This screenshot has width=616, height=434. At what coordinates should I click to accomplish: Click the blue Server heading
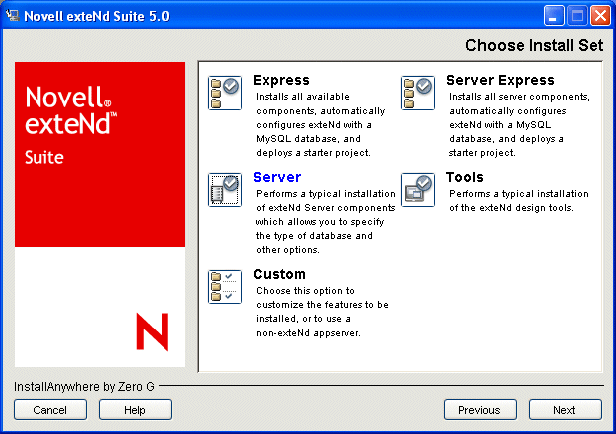(277, 177)
